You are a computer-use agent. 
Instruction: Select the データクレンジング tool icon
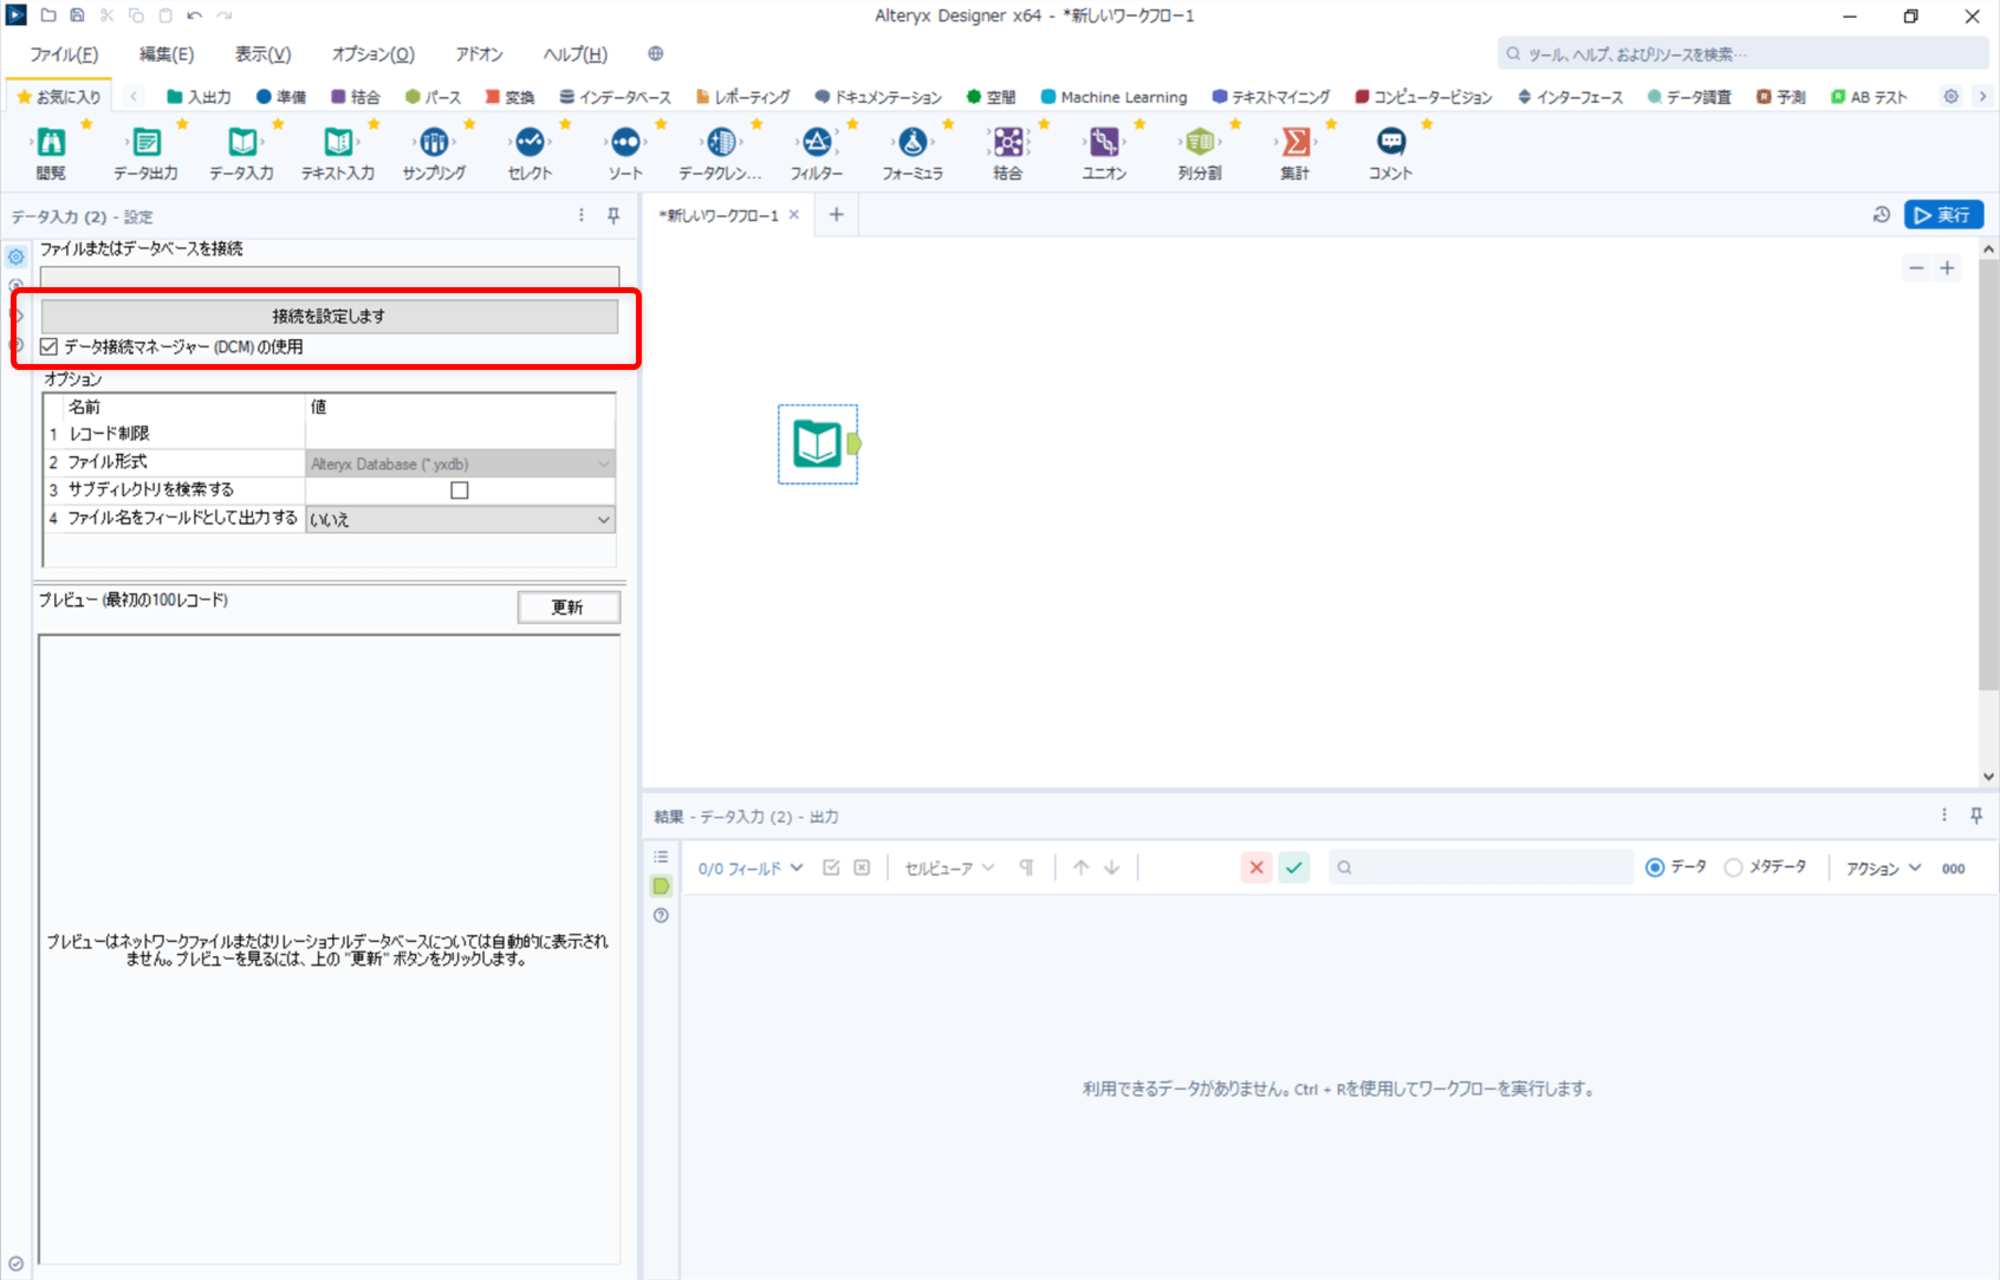721,142
